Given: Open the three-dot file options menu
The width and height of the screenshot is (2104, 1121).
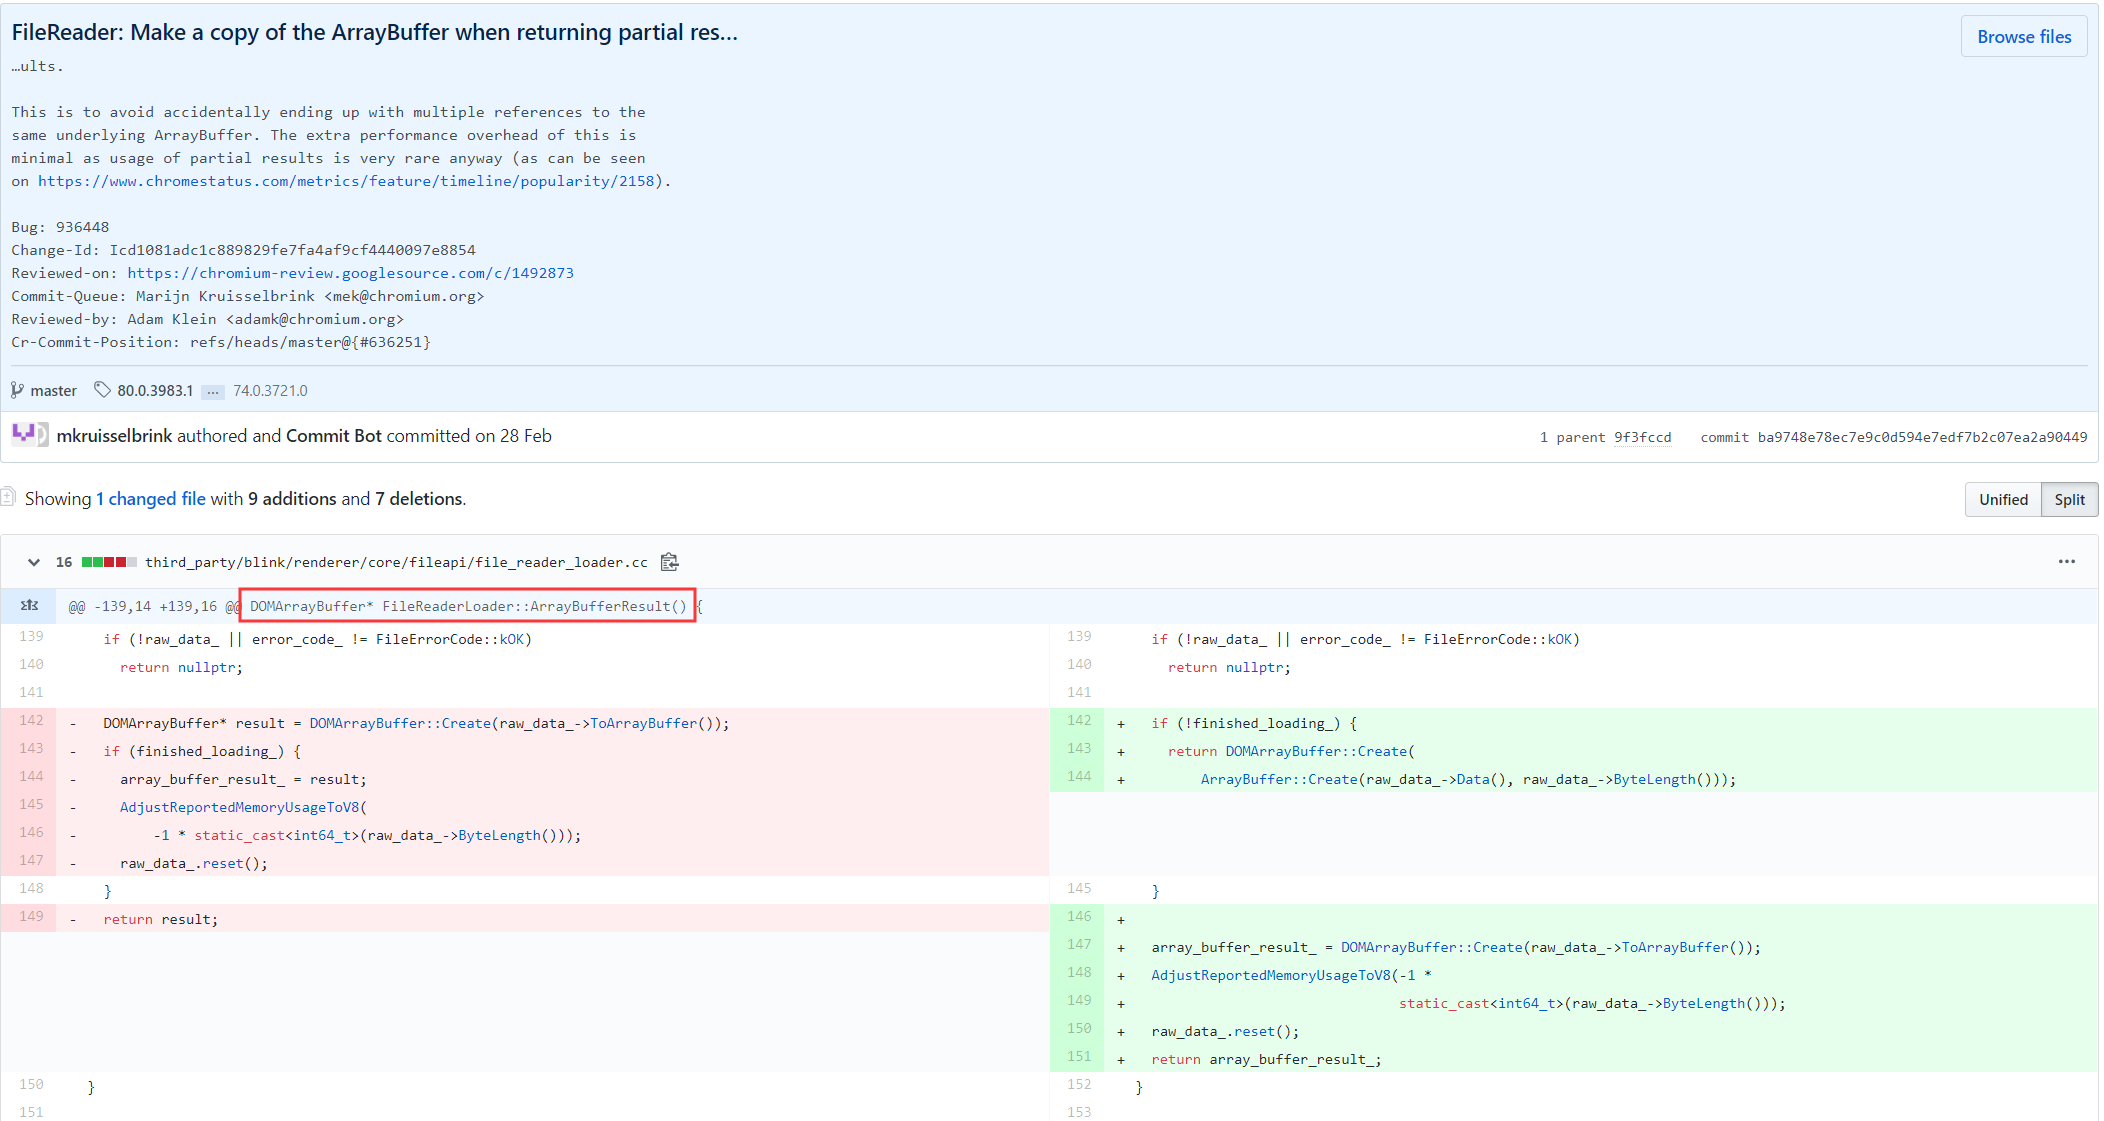Looking at the screenshot, I should click(2066, 562).
